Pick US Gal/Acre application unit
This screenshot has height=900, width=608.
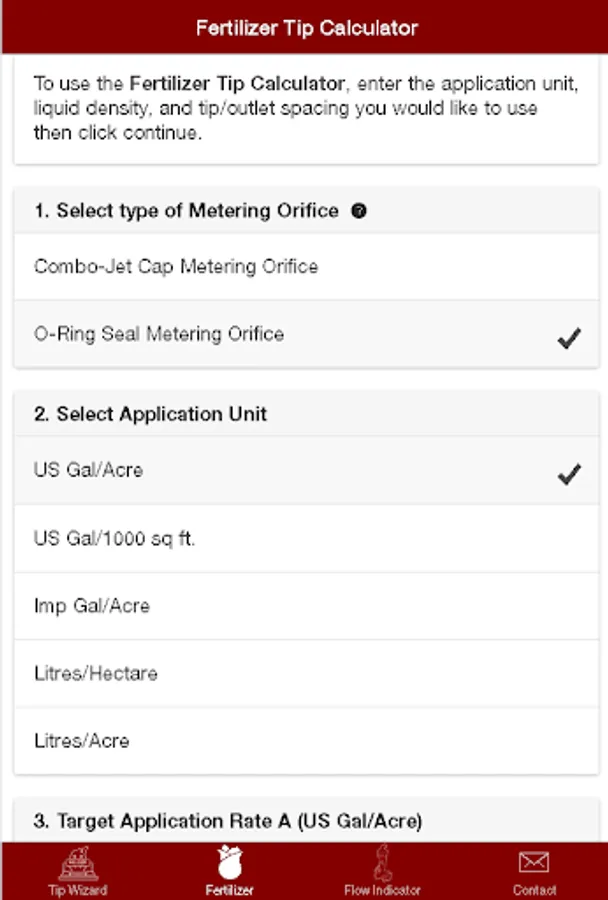pos(88,470)
